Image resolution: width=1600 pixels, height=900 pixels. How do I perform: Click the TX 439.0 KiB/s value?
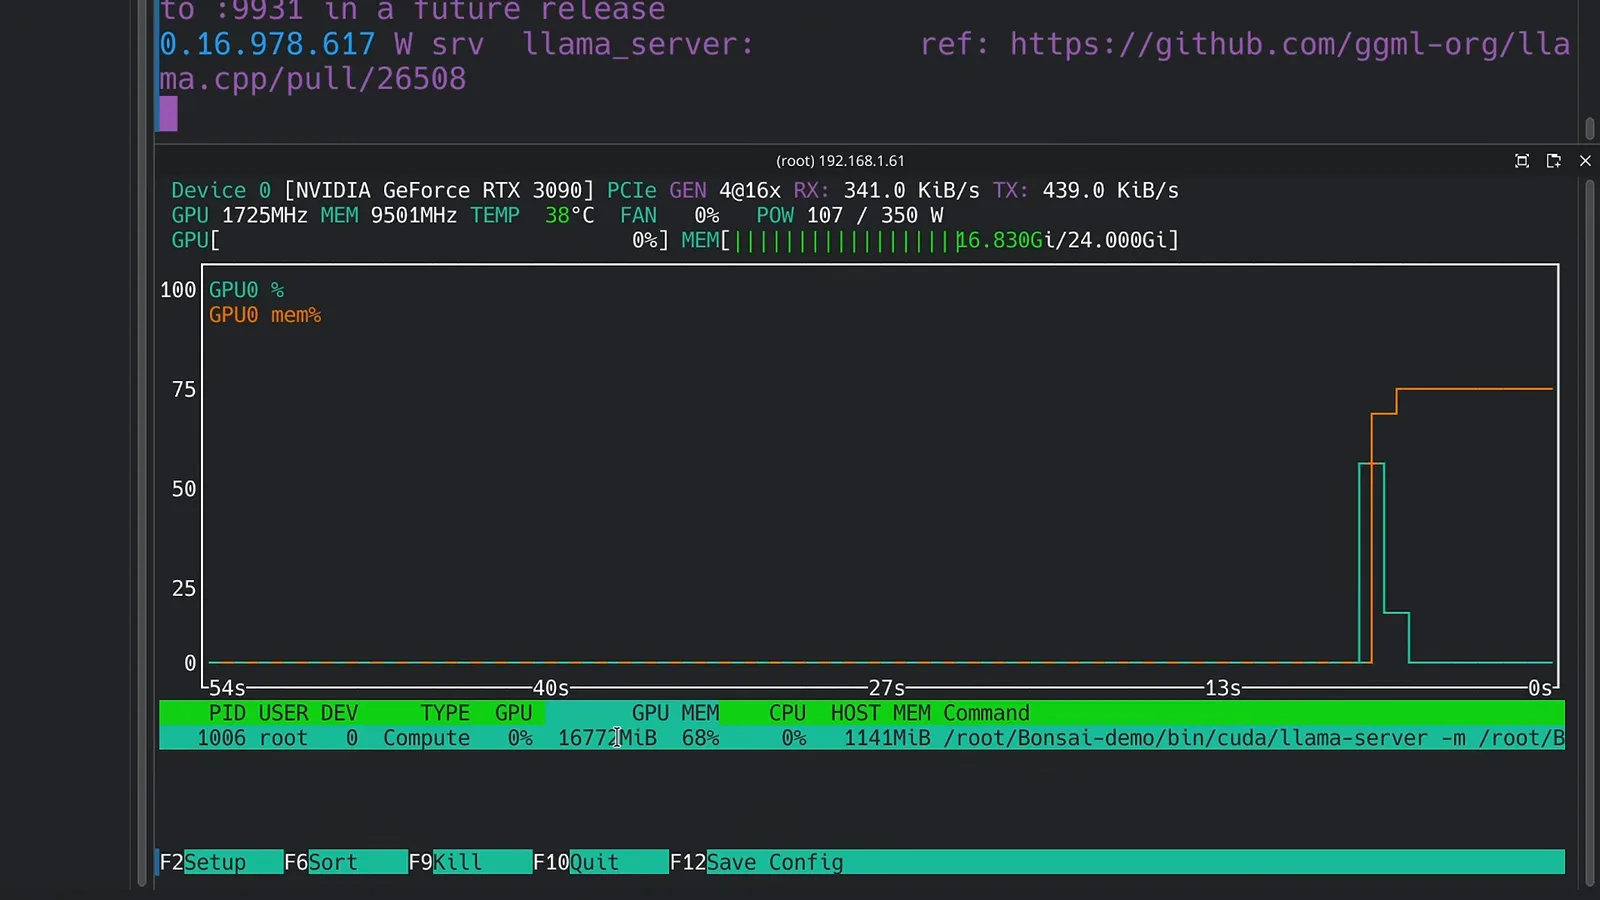tap(1086, 190)
